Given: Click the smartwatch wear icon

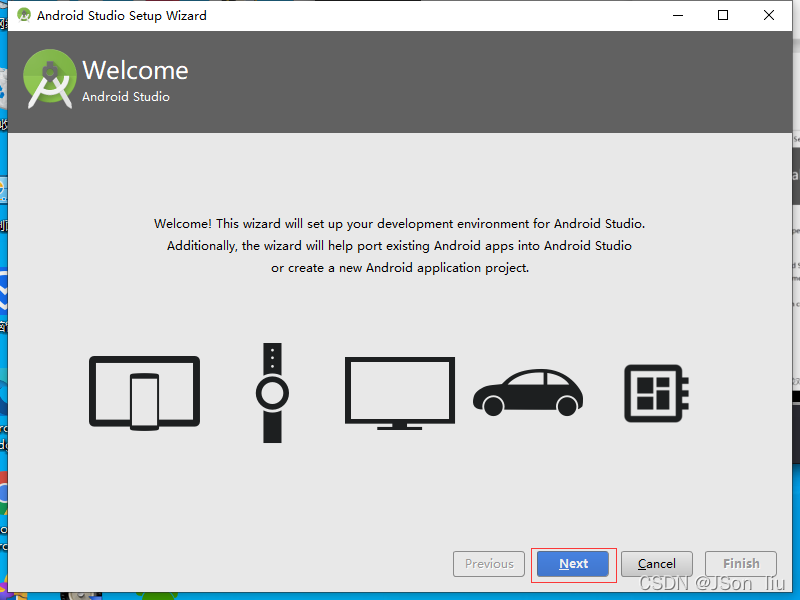Looking at the screenshot, I should point(272,393).
